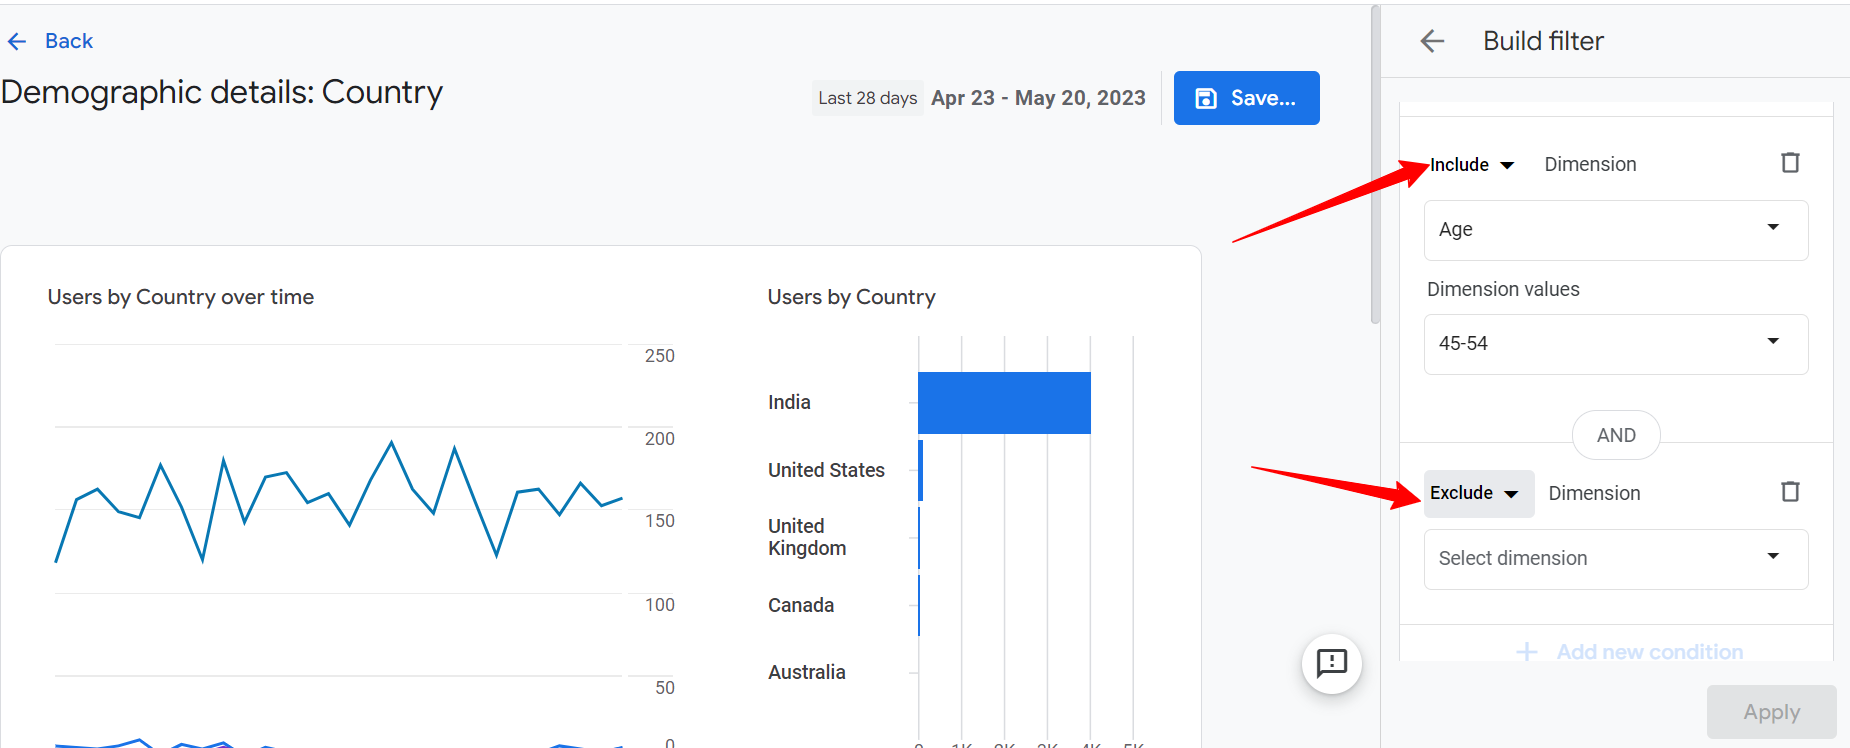The height and width of the screenshot is (748, 1850).
Task: Click the plus icon for new condition
Action: tap(1526, 652)
